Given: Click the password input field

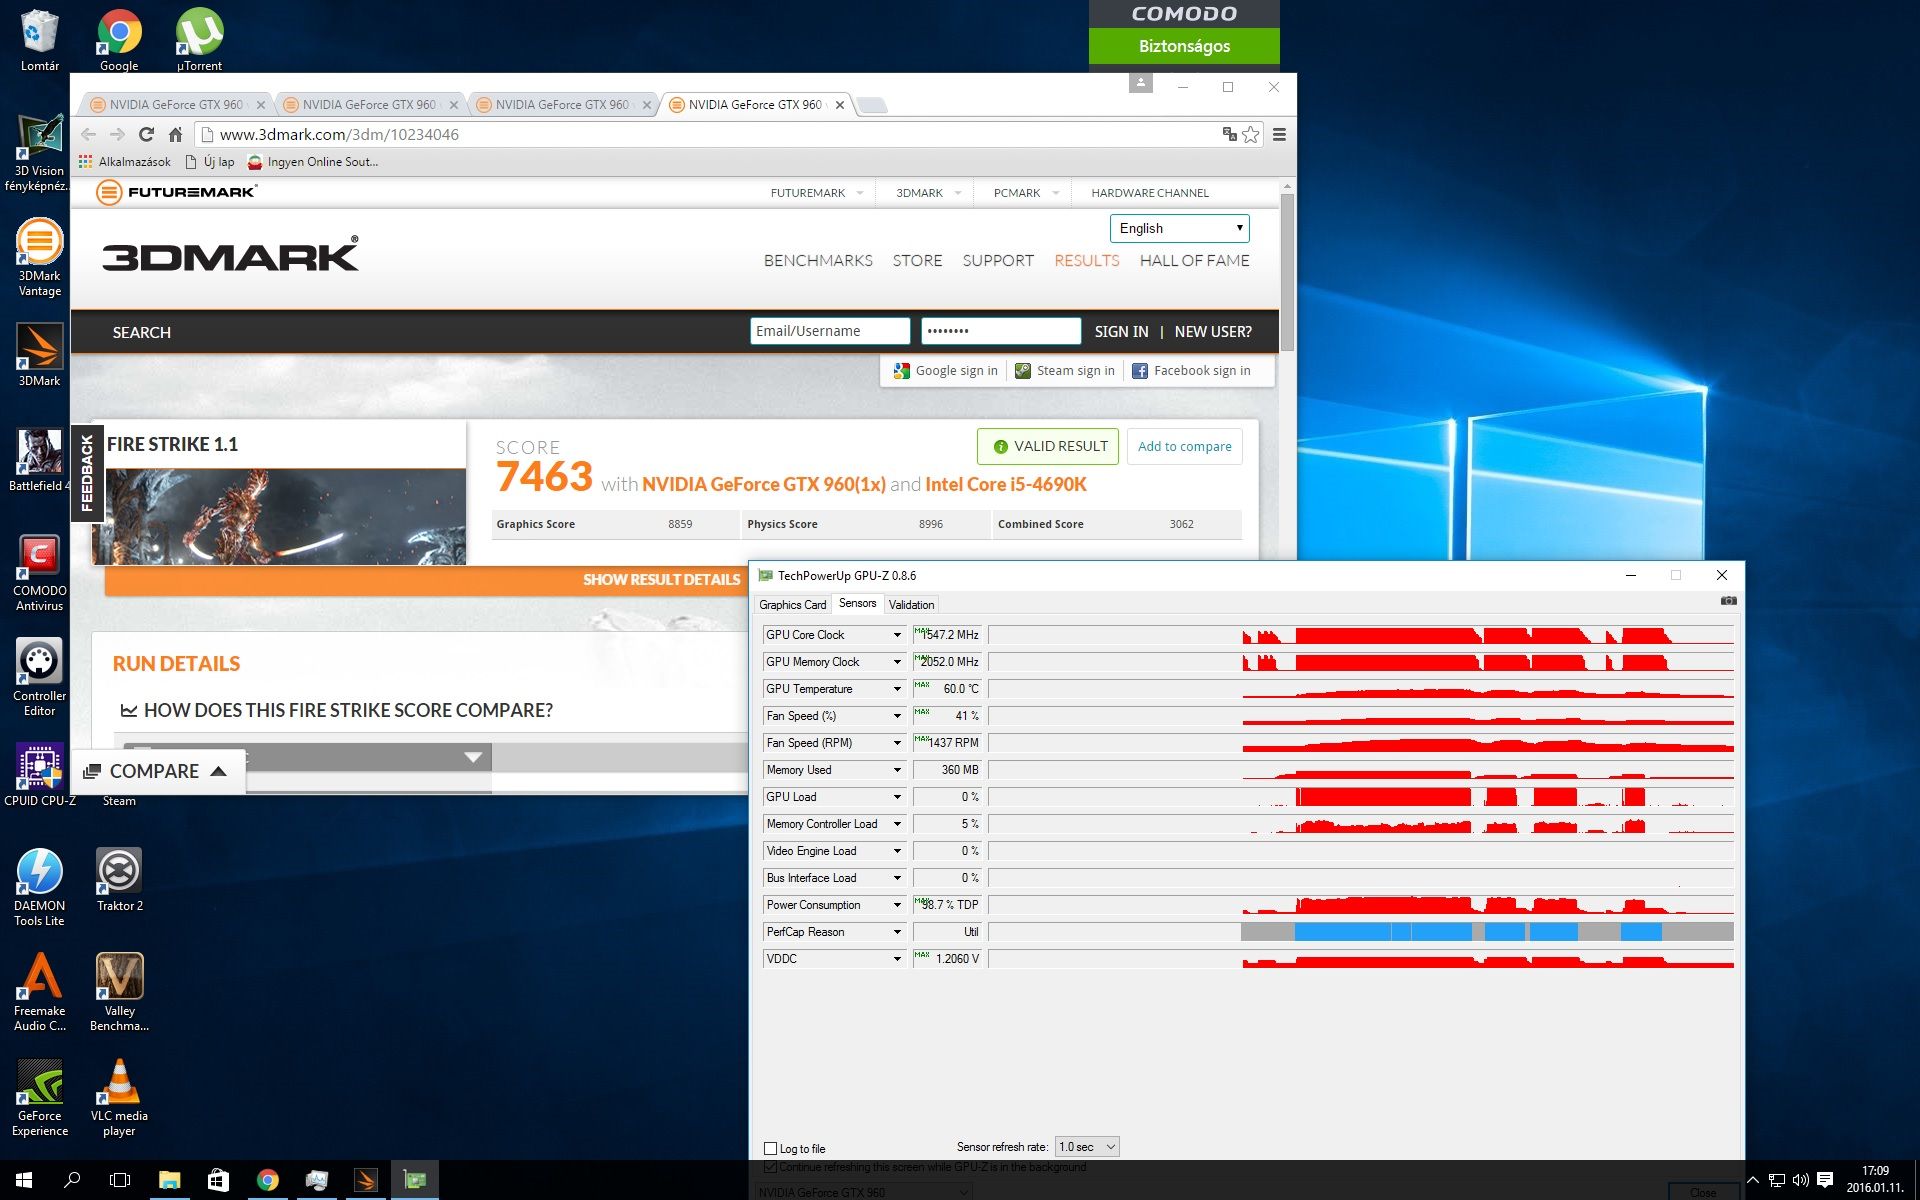Looking at the screenshot, I should pos(1001,331).
